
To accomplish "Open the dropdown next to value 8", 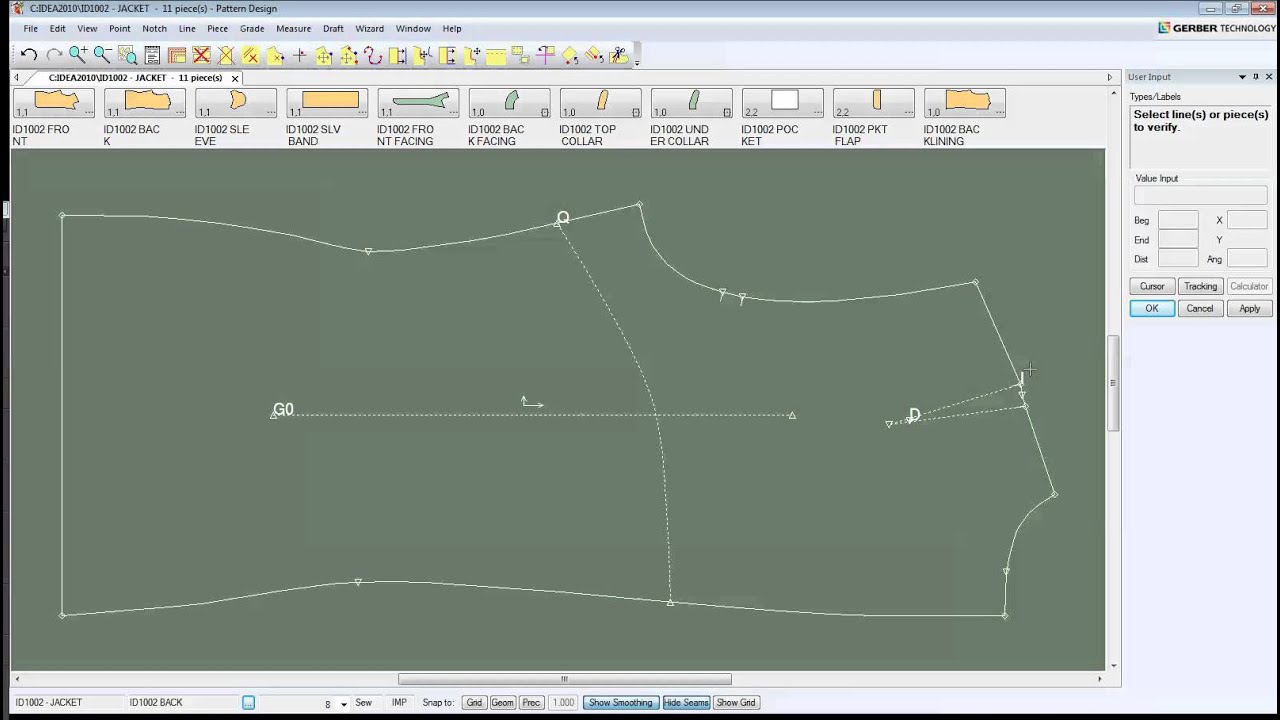I will pyautogui.click(x=344, y=704).
